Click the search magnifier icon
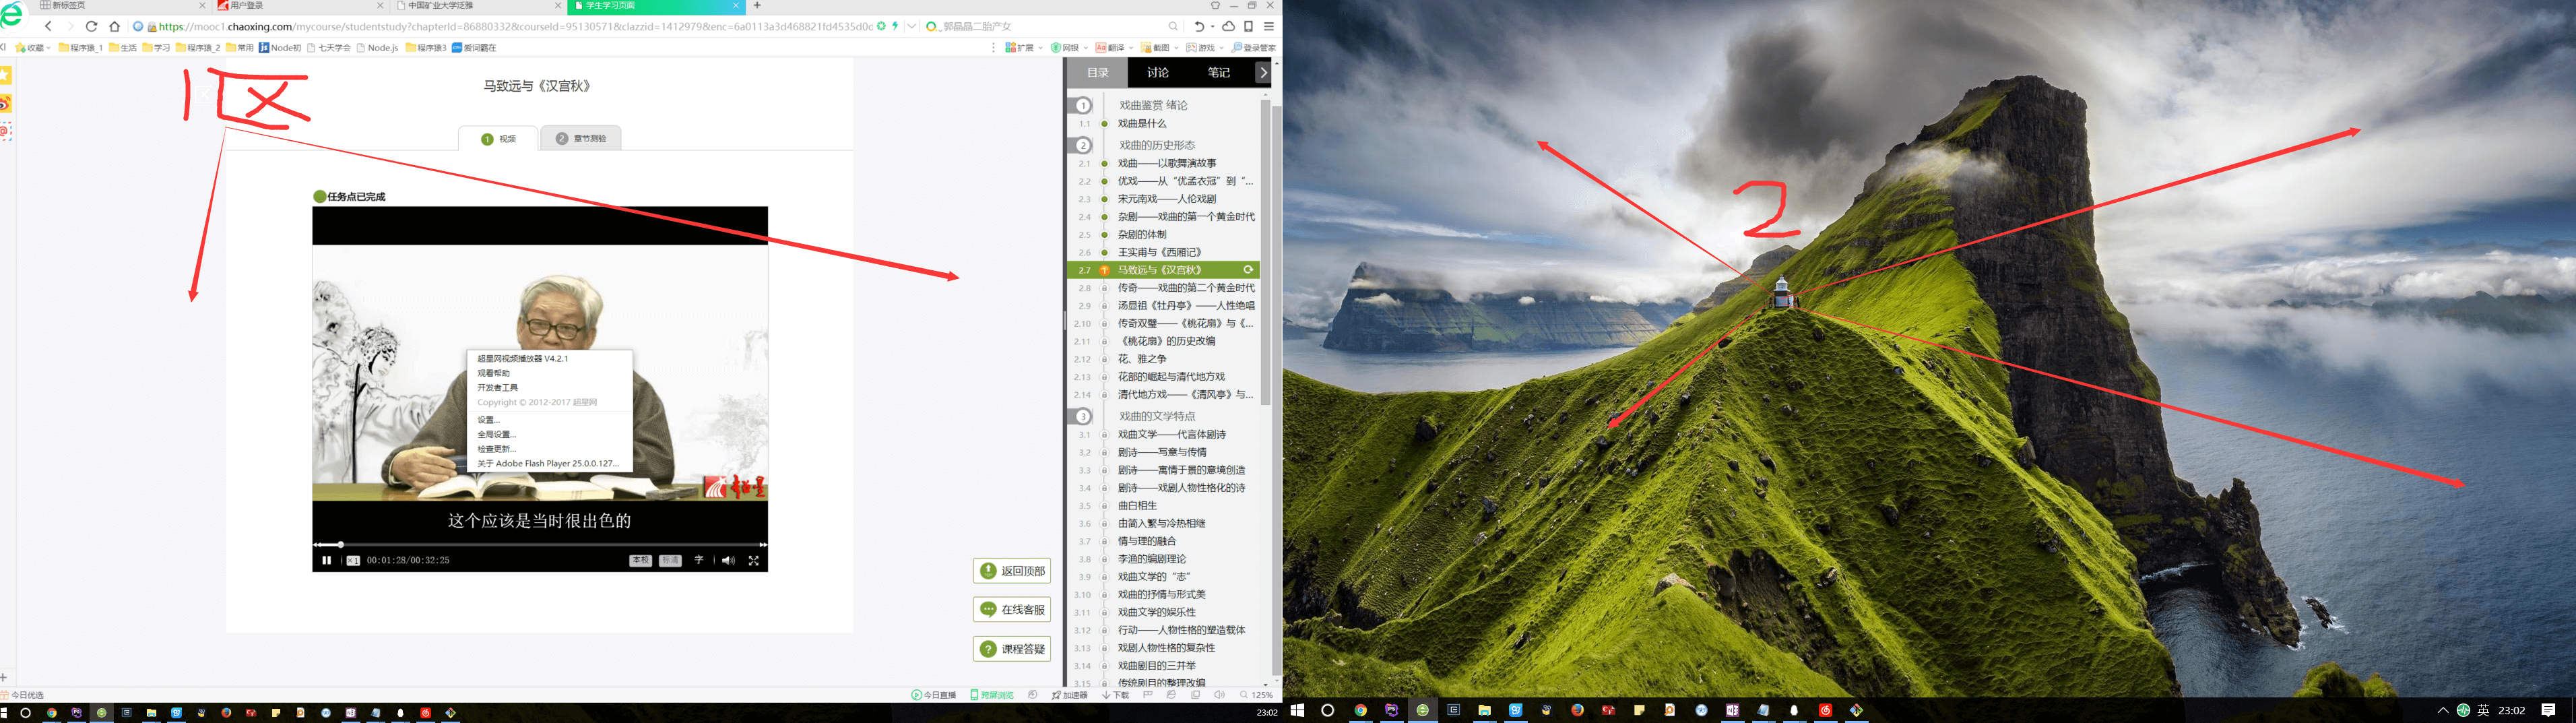2576x723 pixels. pyautogui.click(x=1173, y=27)
